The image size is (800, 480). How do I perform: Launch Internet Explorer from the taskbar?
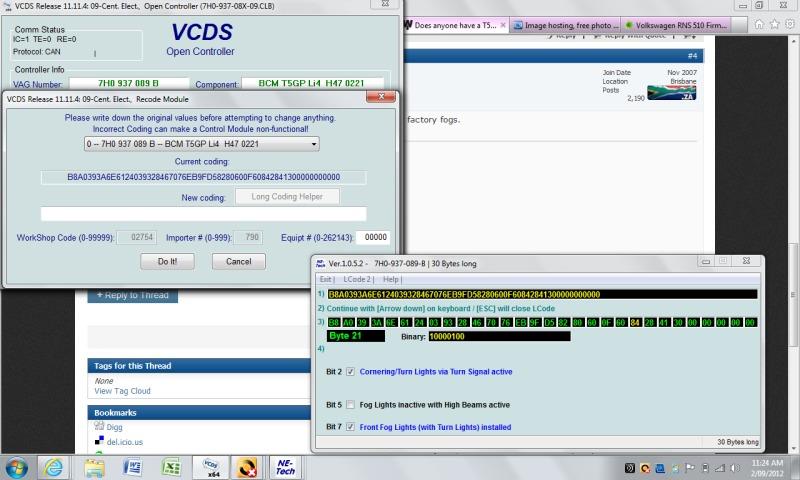tap(53, 467)
